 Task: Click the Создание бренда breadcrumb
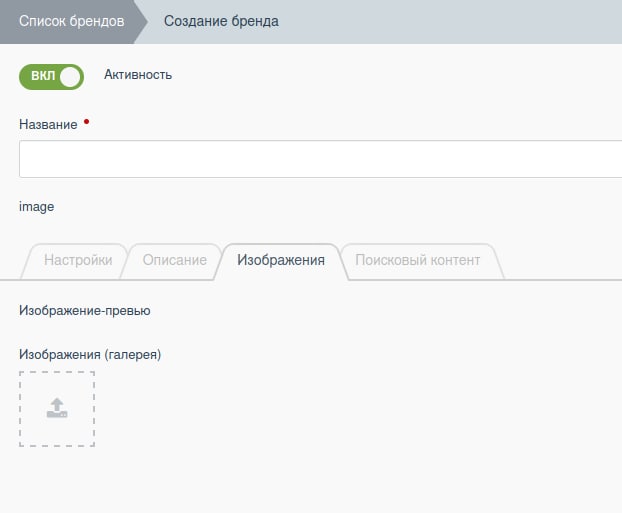point(221,21)
